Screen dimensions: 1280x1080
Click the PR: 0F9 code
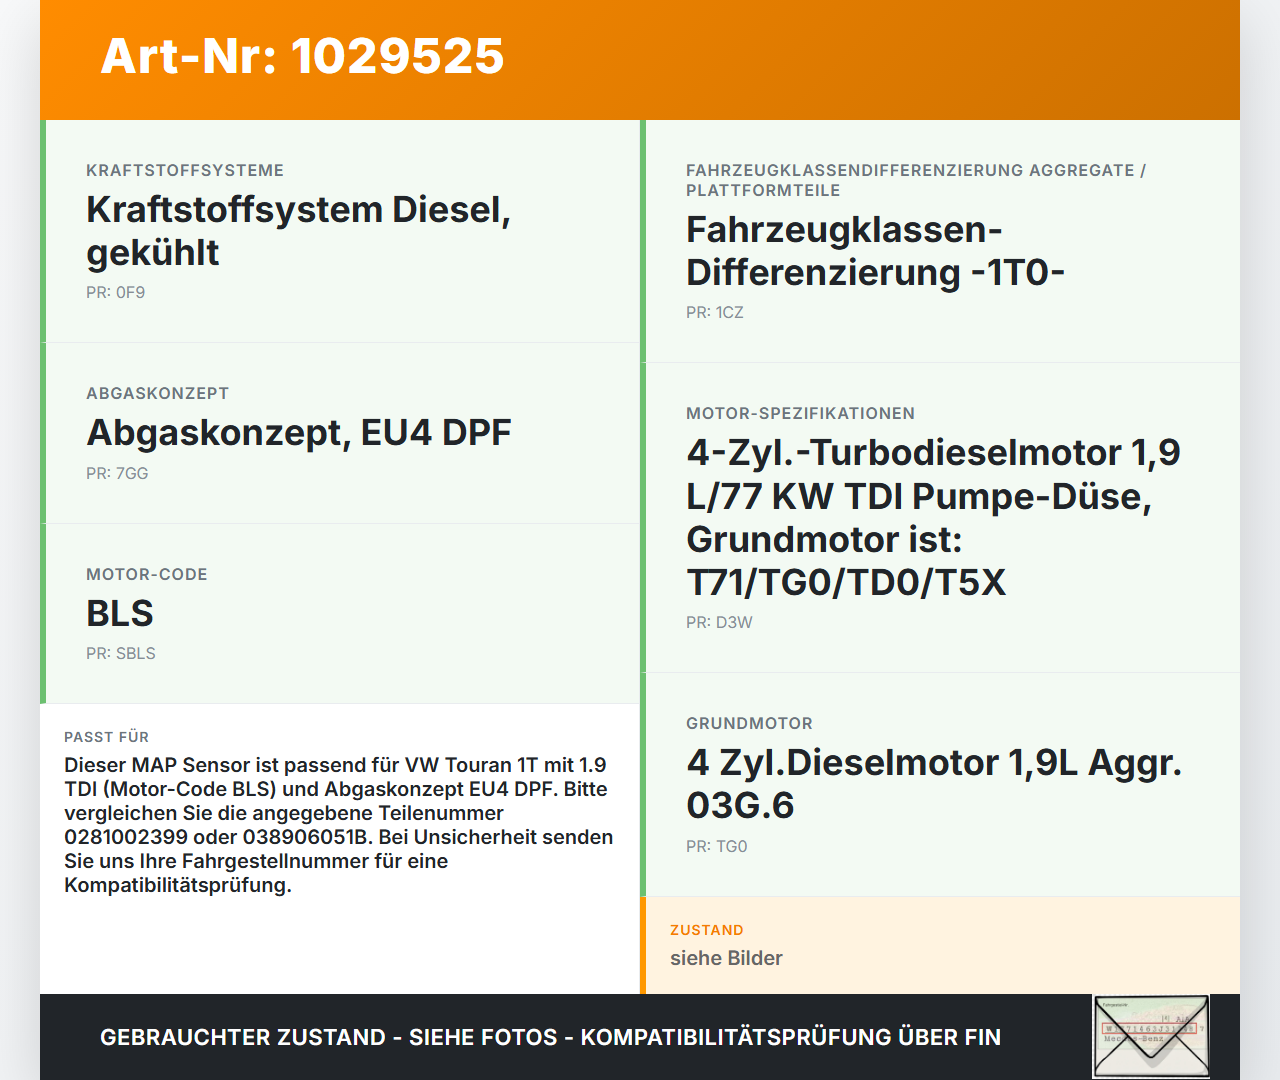116,292
